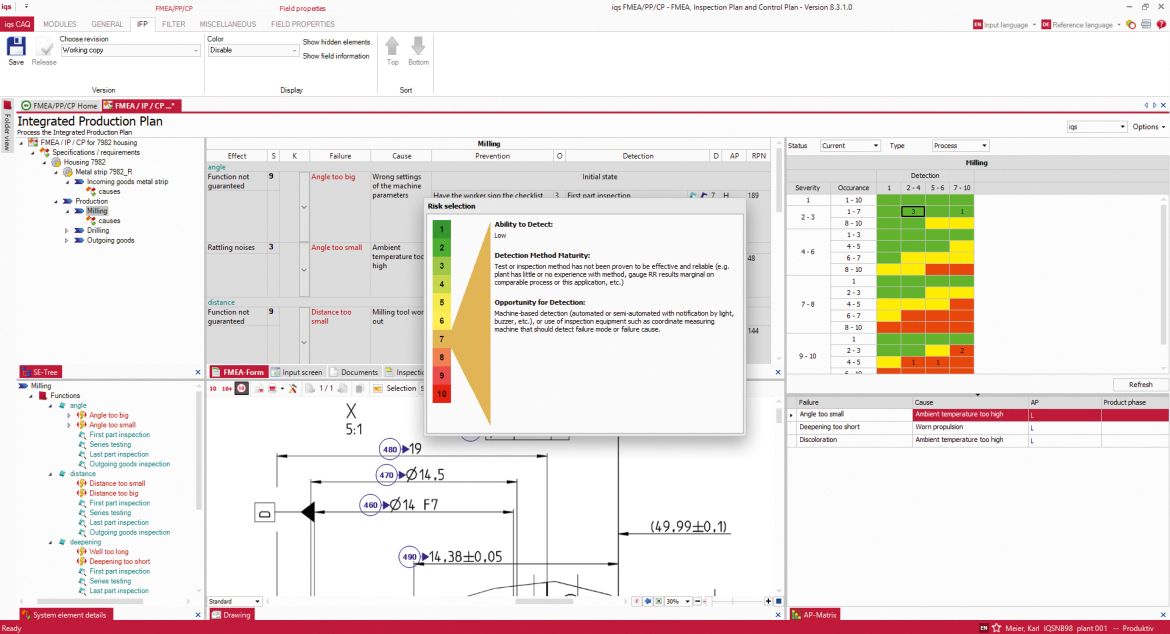Click the AP-Matrix button at bottom right
The image size is (1170, 634).
[813, 615]
